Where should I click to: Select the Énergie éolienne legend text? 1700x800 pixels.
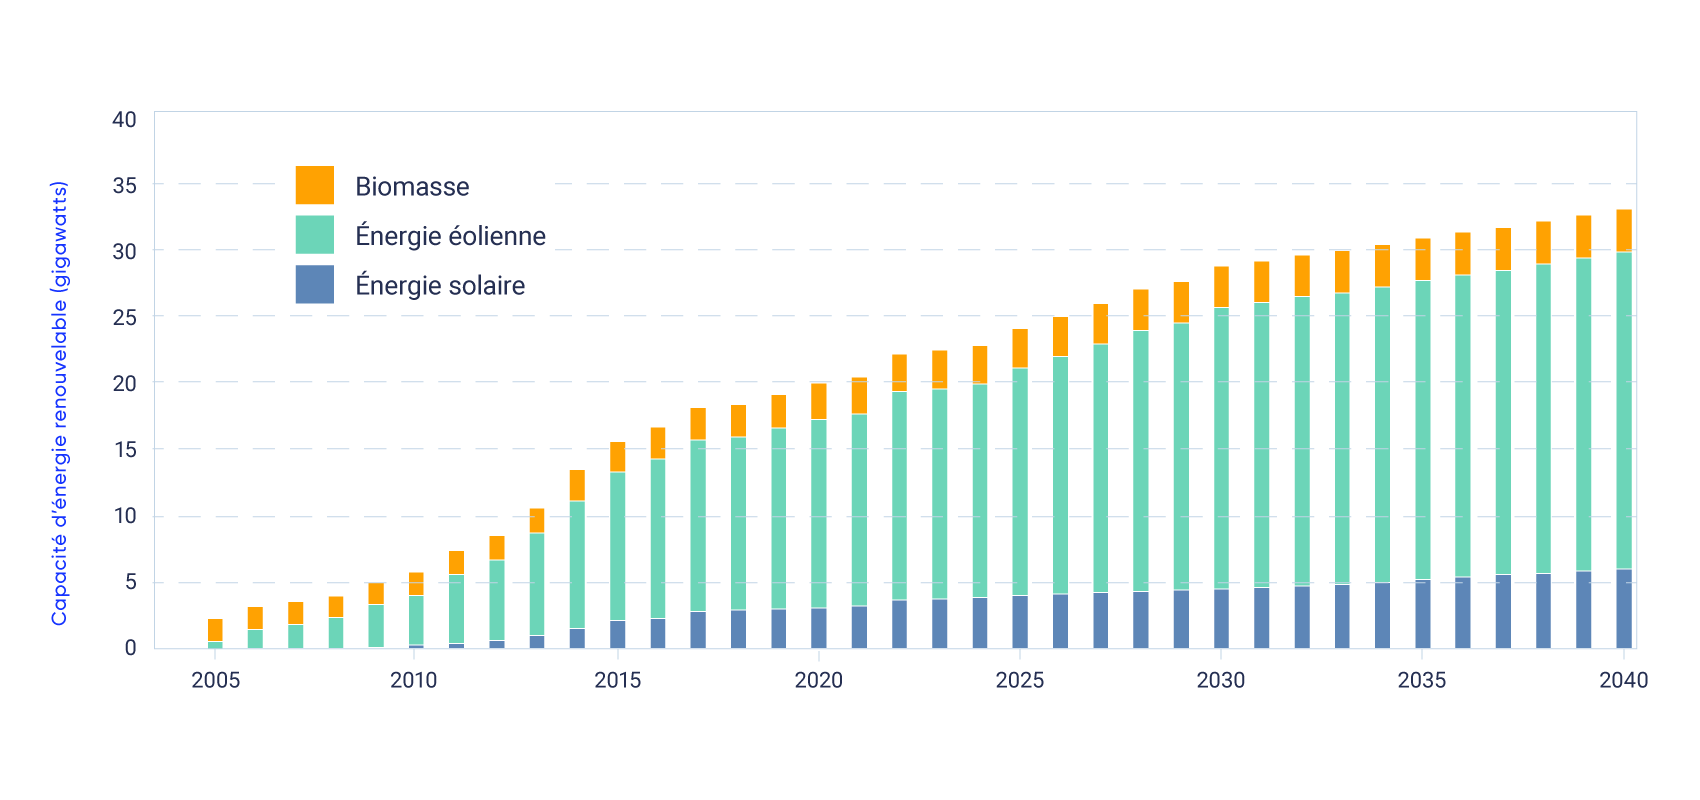click(450, 236)
